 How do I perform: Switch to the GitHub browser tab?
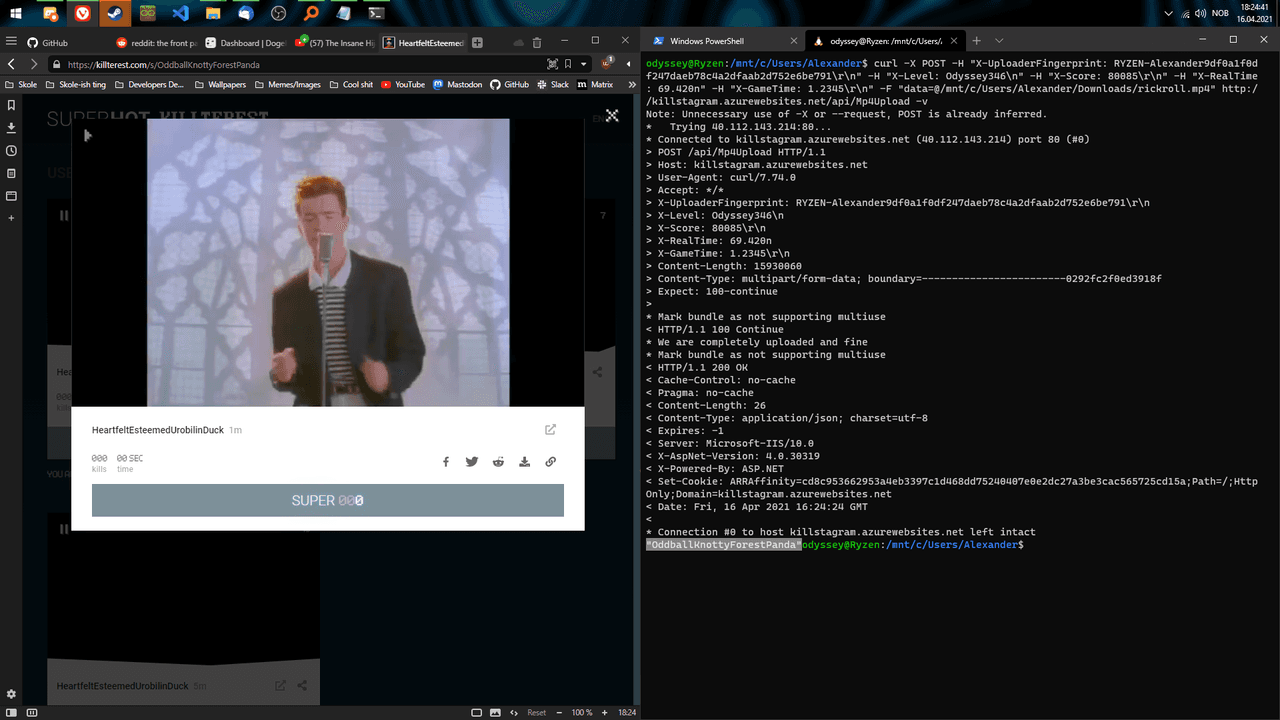[x=65, y=43]
